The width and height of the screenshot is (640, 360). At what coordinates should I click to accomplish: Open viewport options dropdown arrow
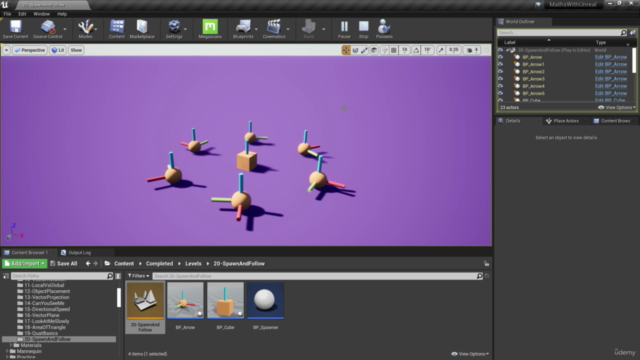click(x=7, y=50)
